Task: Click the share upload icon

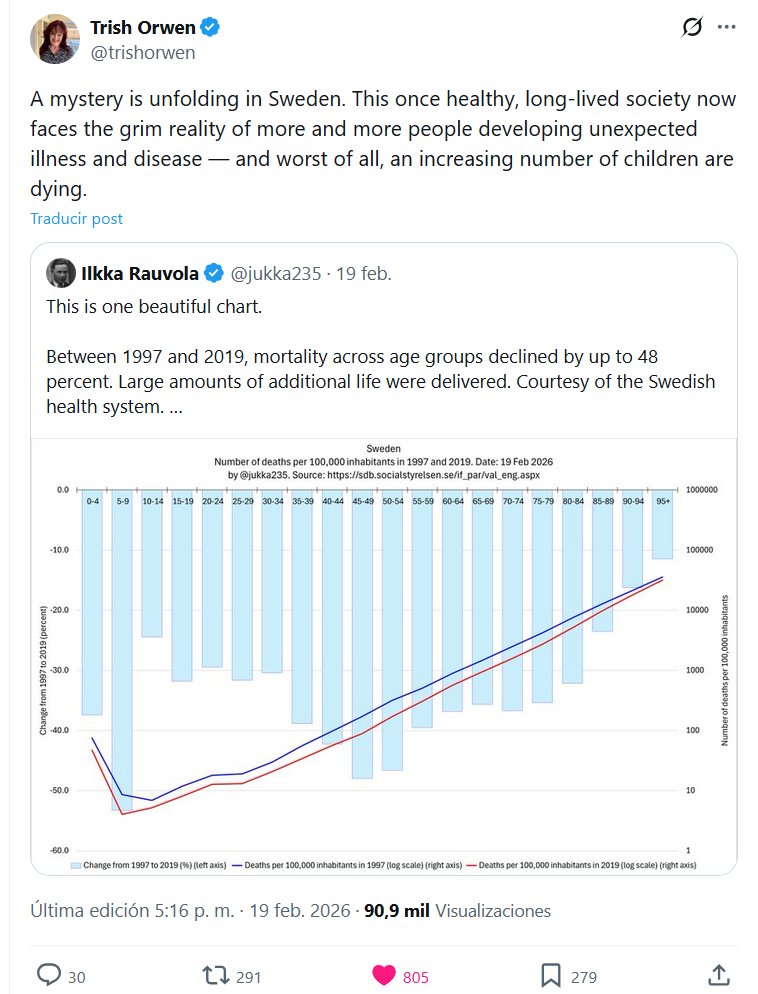Action: point(718,975)
